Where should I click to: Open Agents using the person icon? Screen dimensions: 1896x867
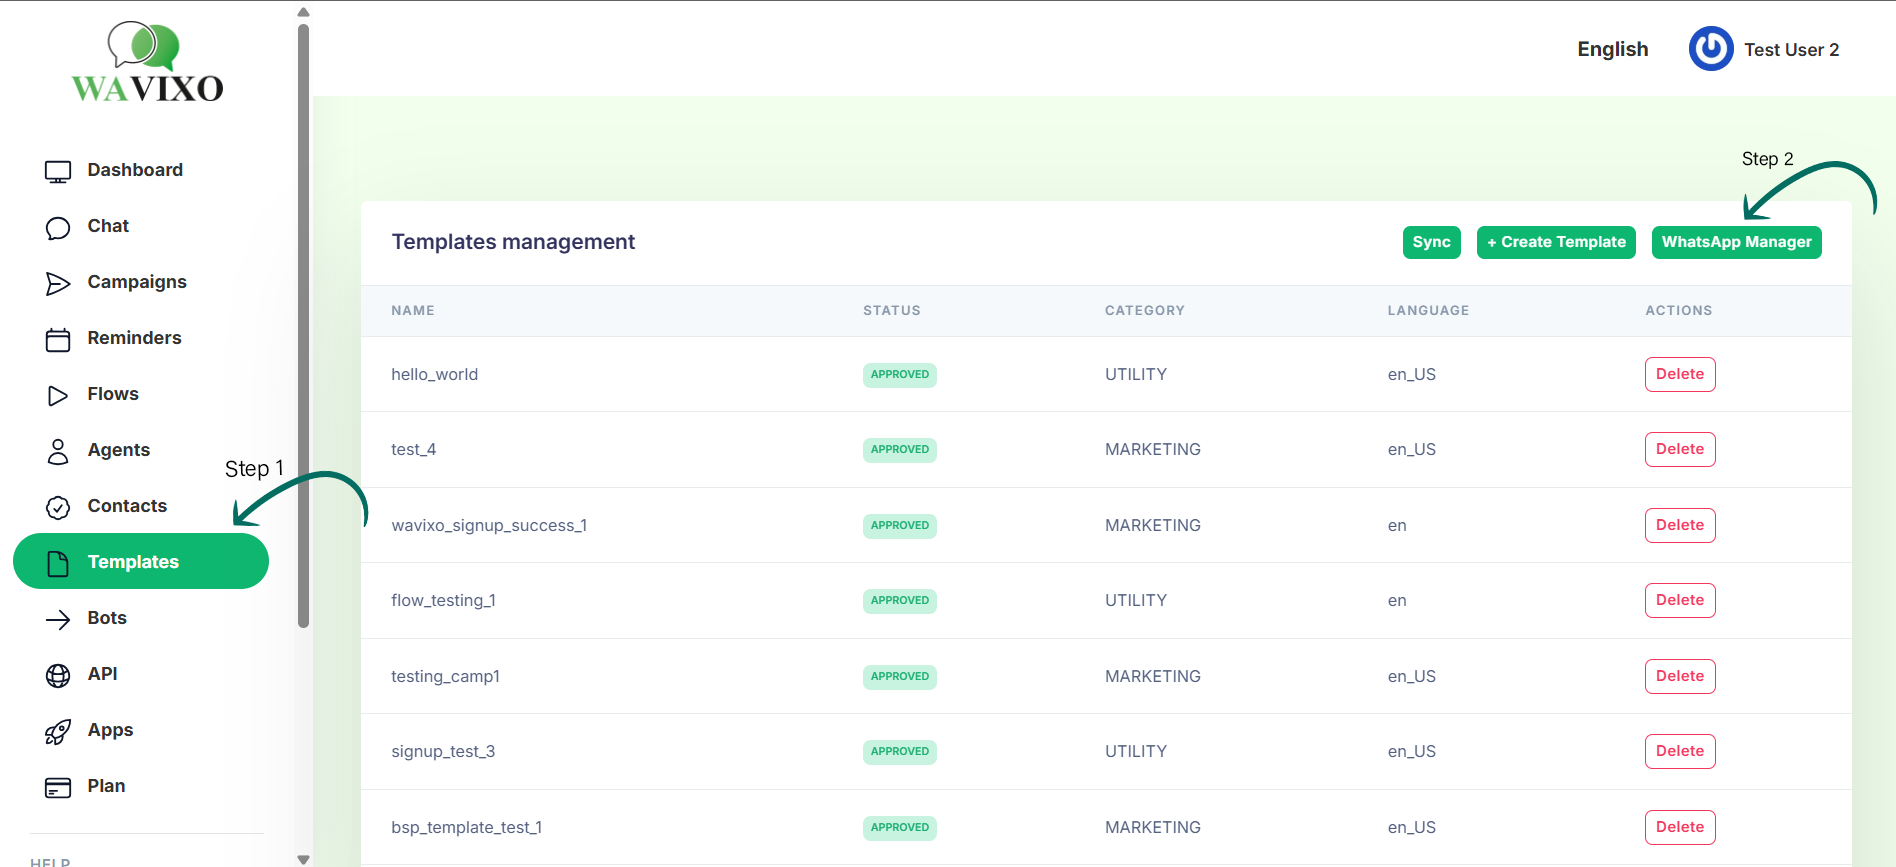click(58, 451)
